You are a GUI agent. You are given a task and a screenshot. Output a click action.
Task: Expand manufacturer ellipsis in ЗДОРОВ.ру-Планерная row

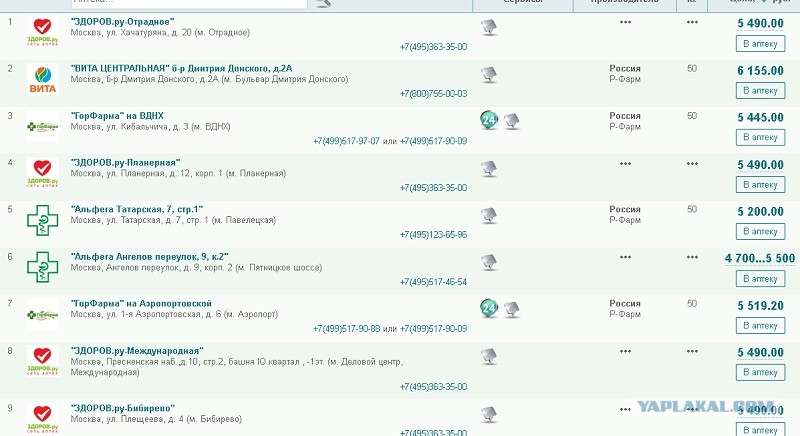pyautogui.click(x=626, y=164)
